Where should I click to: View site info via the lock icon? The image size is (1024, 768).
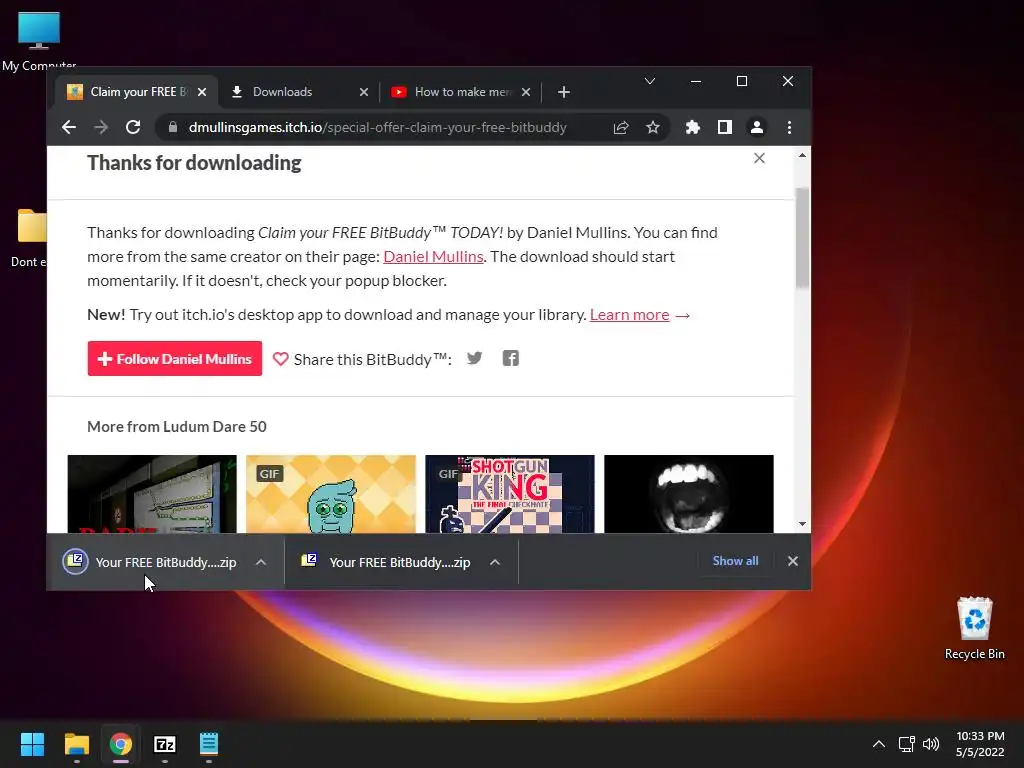click(172, 127)
